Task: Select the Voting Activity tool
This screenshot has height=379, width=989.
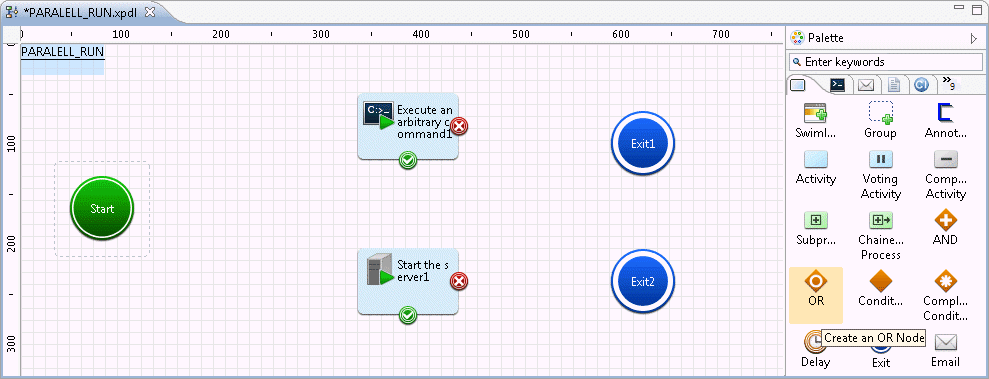Action: click(x=881, y=175)
